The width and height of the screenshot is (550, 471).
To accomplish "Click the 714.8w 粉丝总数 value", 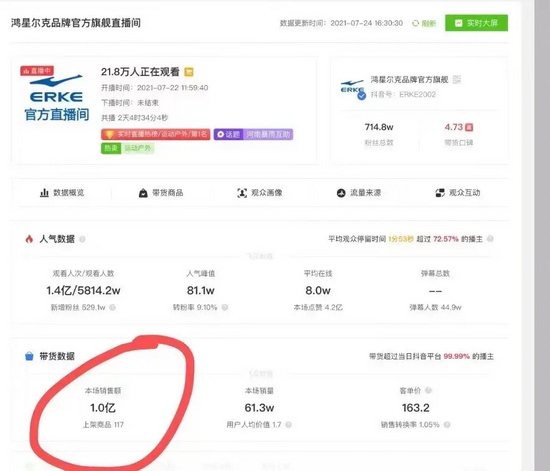I will [379, 127].
